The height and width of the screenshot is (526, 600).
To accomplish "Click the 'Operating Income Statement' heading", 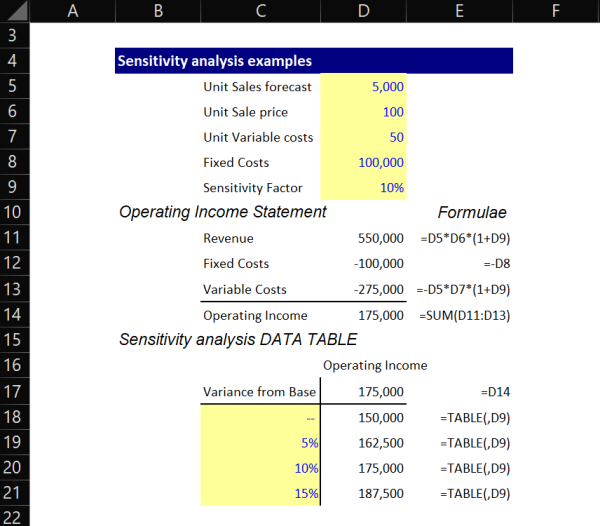I will coord(222,212).
